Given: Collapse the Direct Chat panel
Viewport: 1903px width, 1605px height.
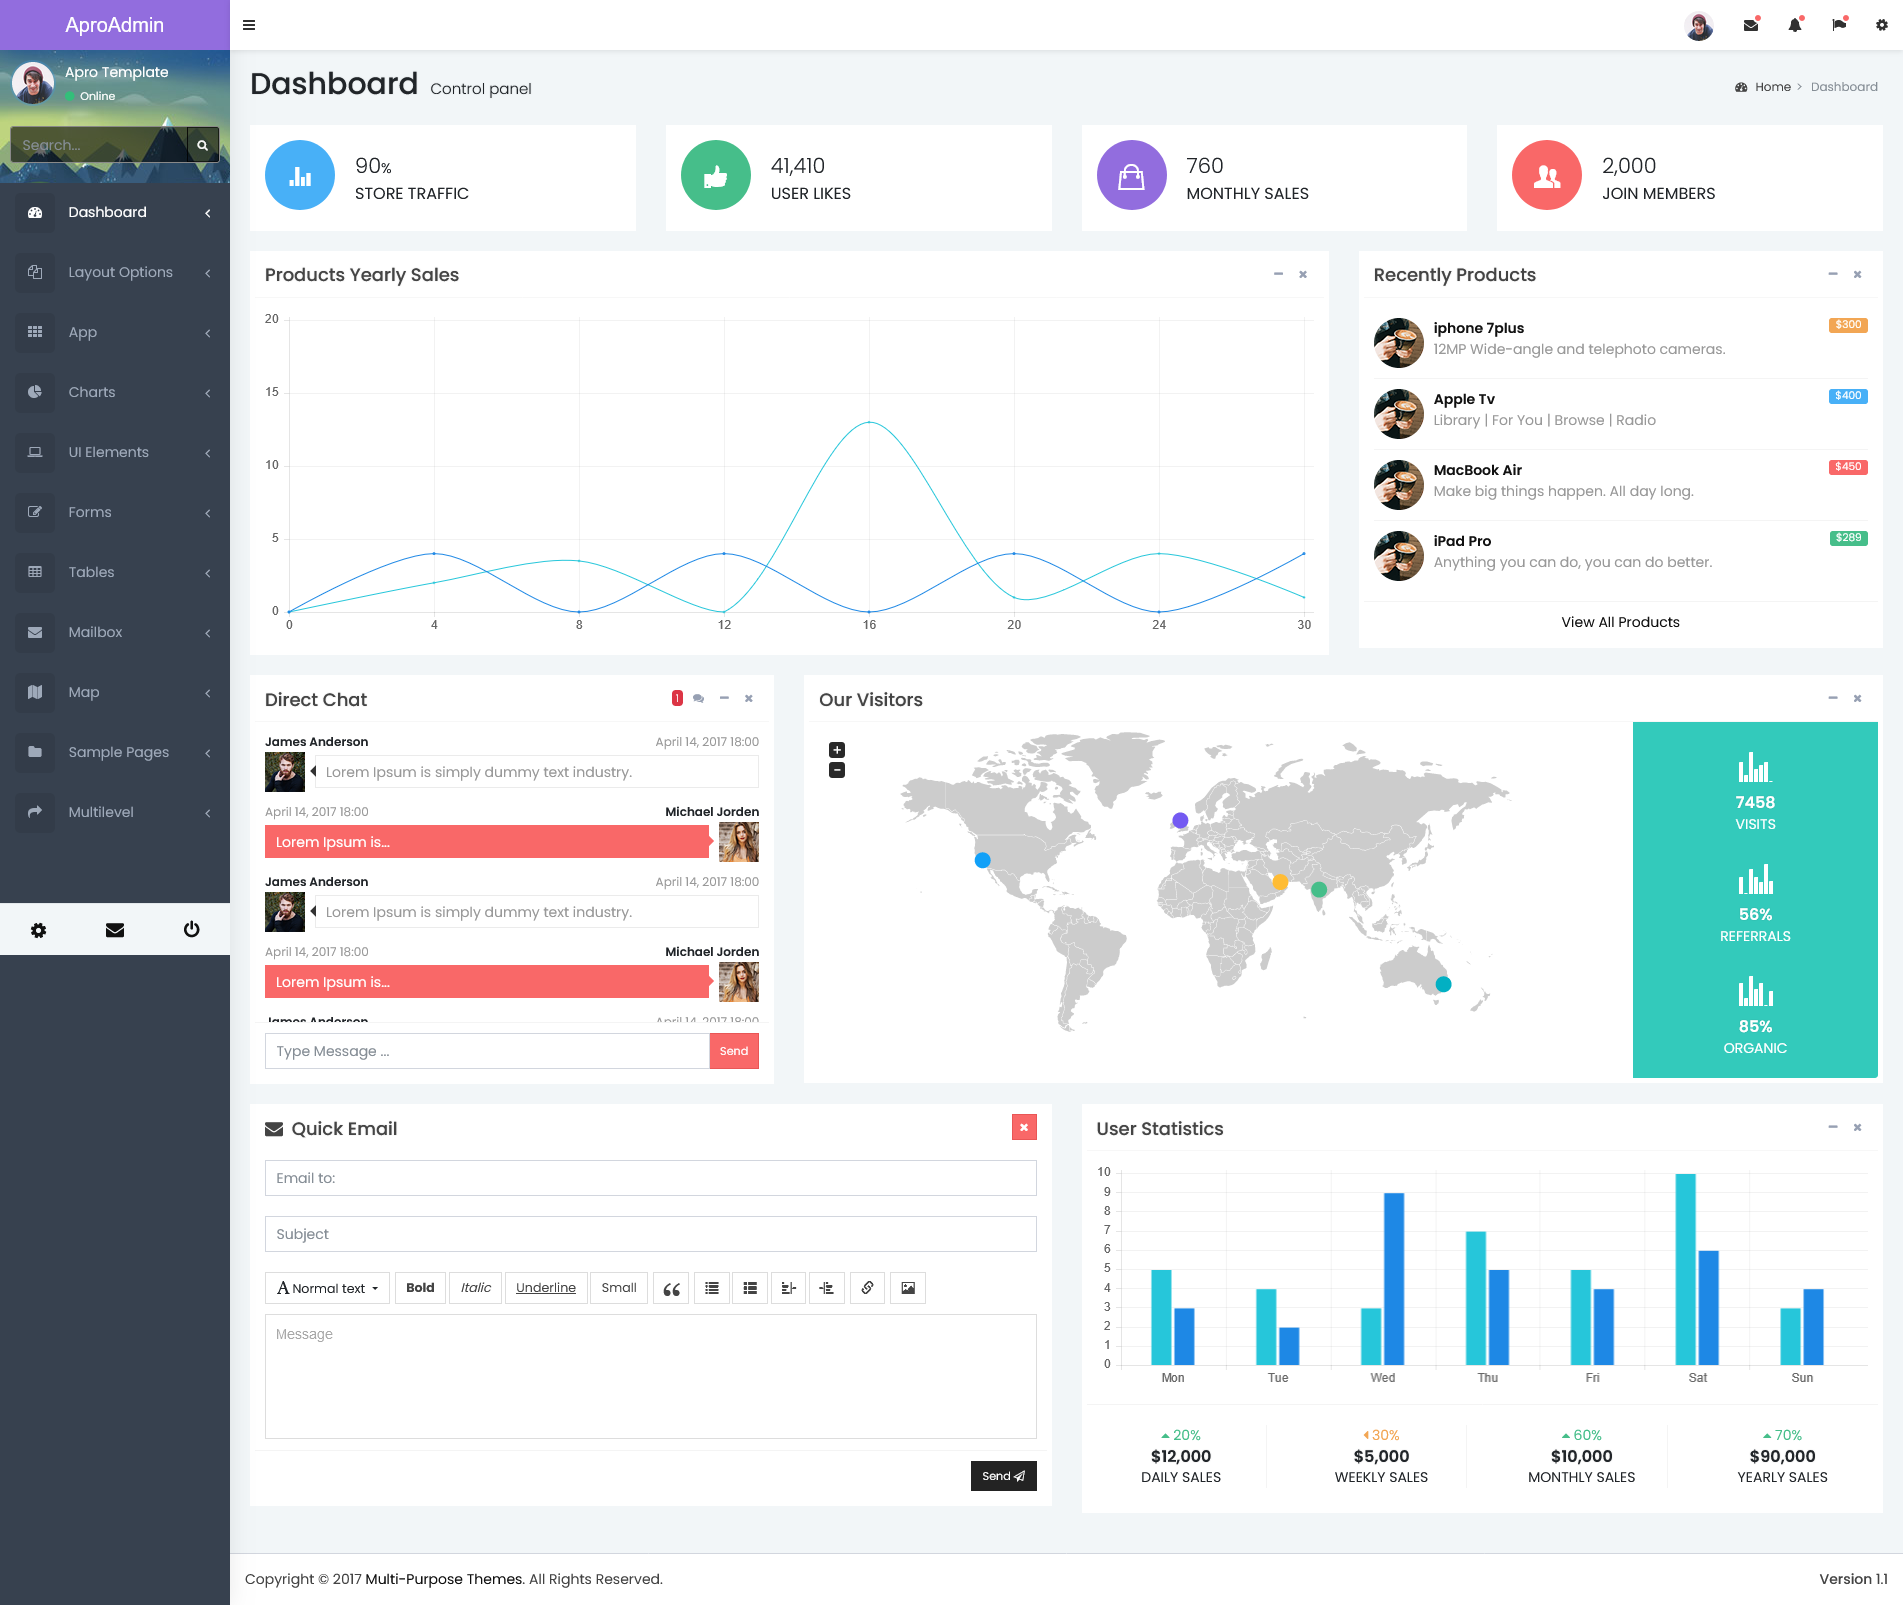Looking at the screenshot, I should [x=724, y=698].
